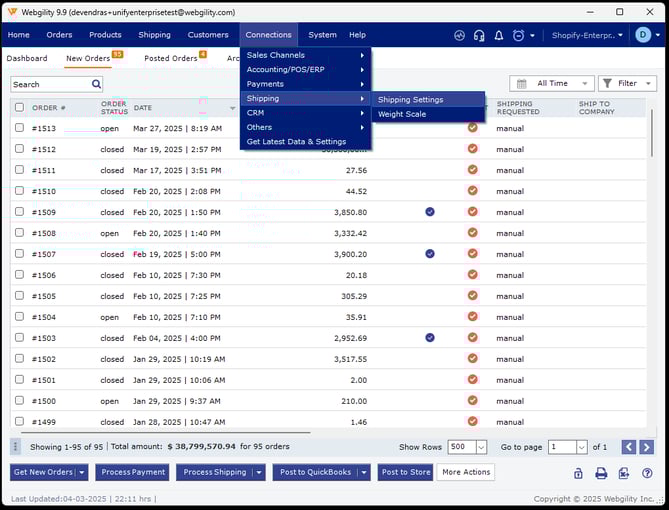Viewport: 669px width, 510px height.
Task: Click the headset support icon
Action: (x=479, y=35)
